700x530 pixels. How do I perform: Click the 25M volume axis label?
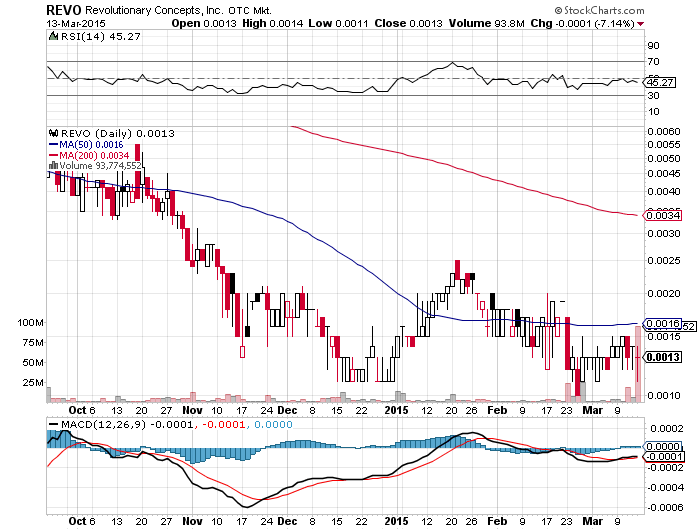point(33,383)
